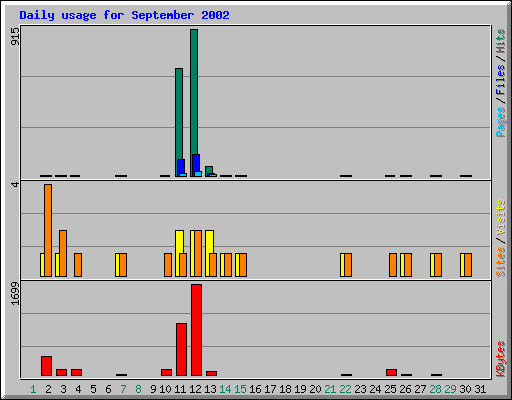This screenshot has width=512, height=400.
Task: Click the '1699' y-axis label of the KBytes chart
Action: [15, 293]
